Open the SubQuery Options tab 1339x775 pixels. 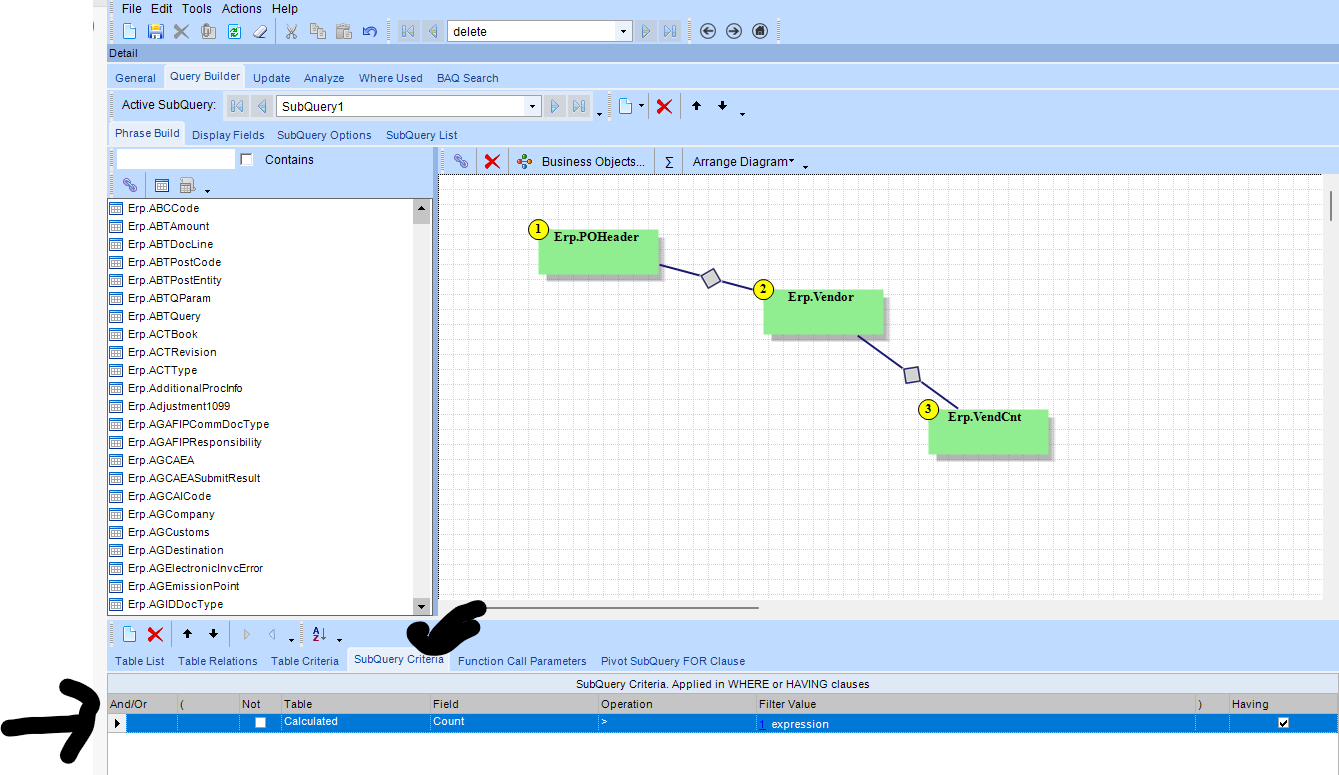[x=324, y=135]
